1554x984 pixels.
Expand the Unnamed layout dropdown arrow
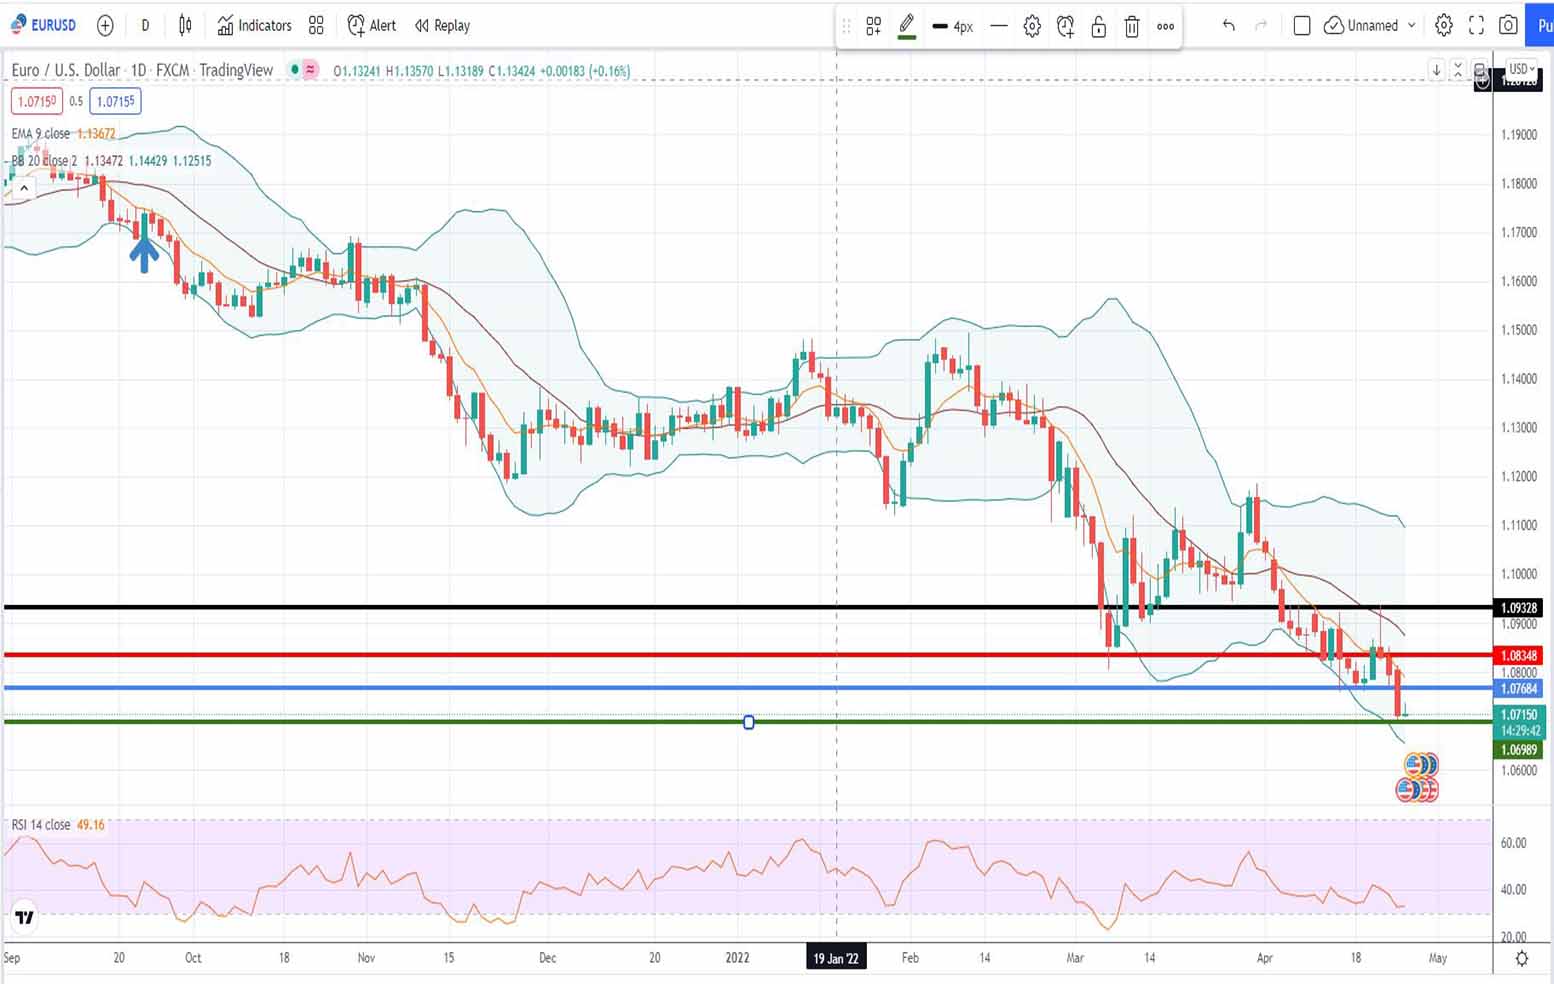pos(1412,25)
